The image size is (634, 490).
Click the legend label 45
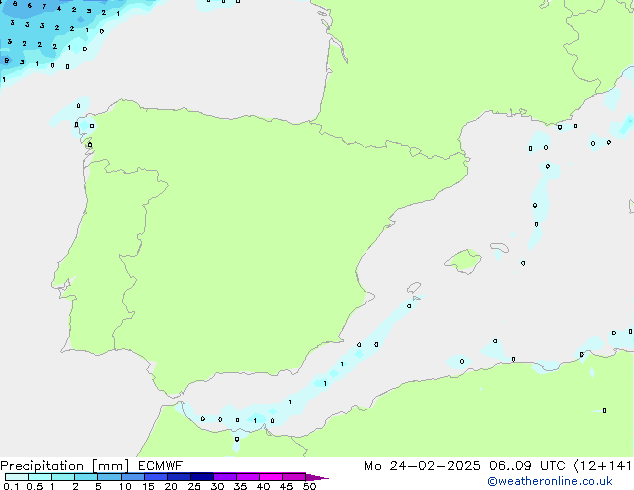coord(286,486)
